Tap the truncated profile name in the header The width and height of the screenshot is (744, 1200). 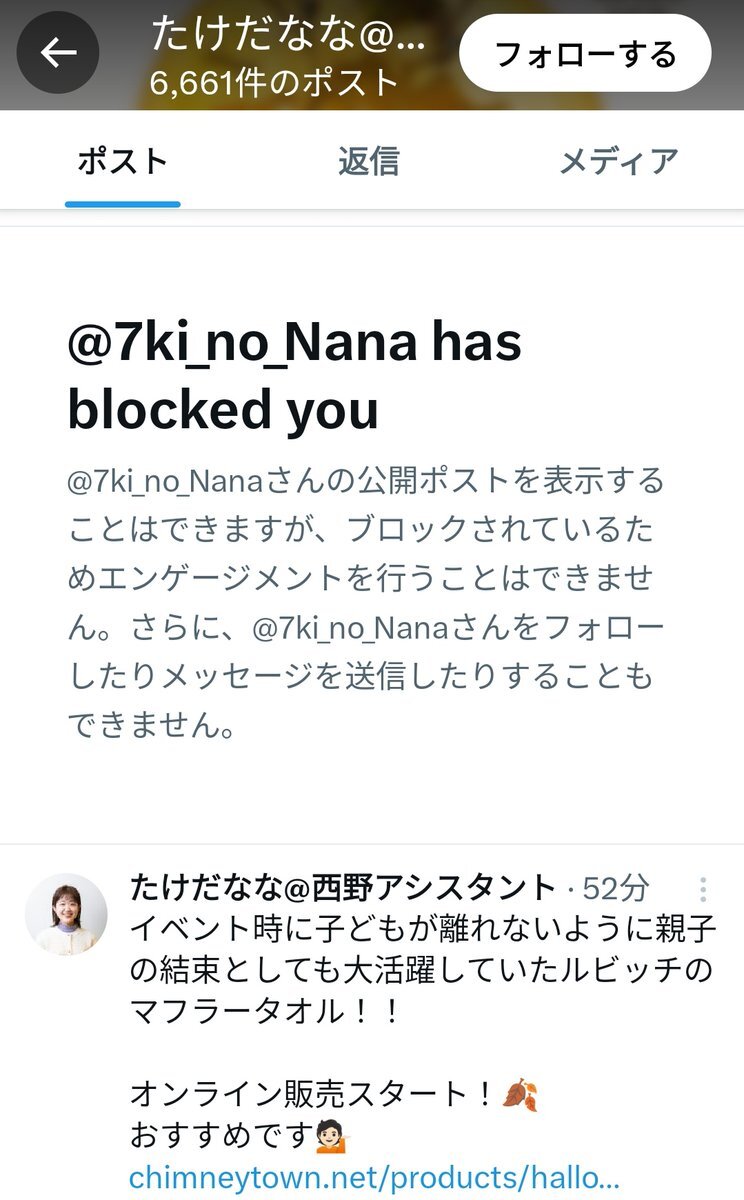[289, 34]
